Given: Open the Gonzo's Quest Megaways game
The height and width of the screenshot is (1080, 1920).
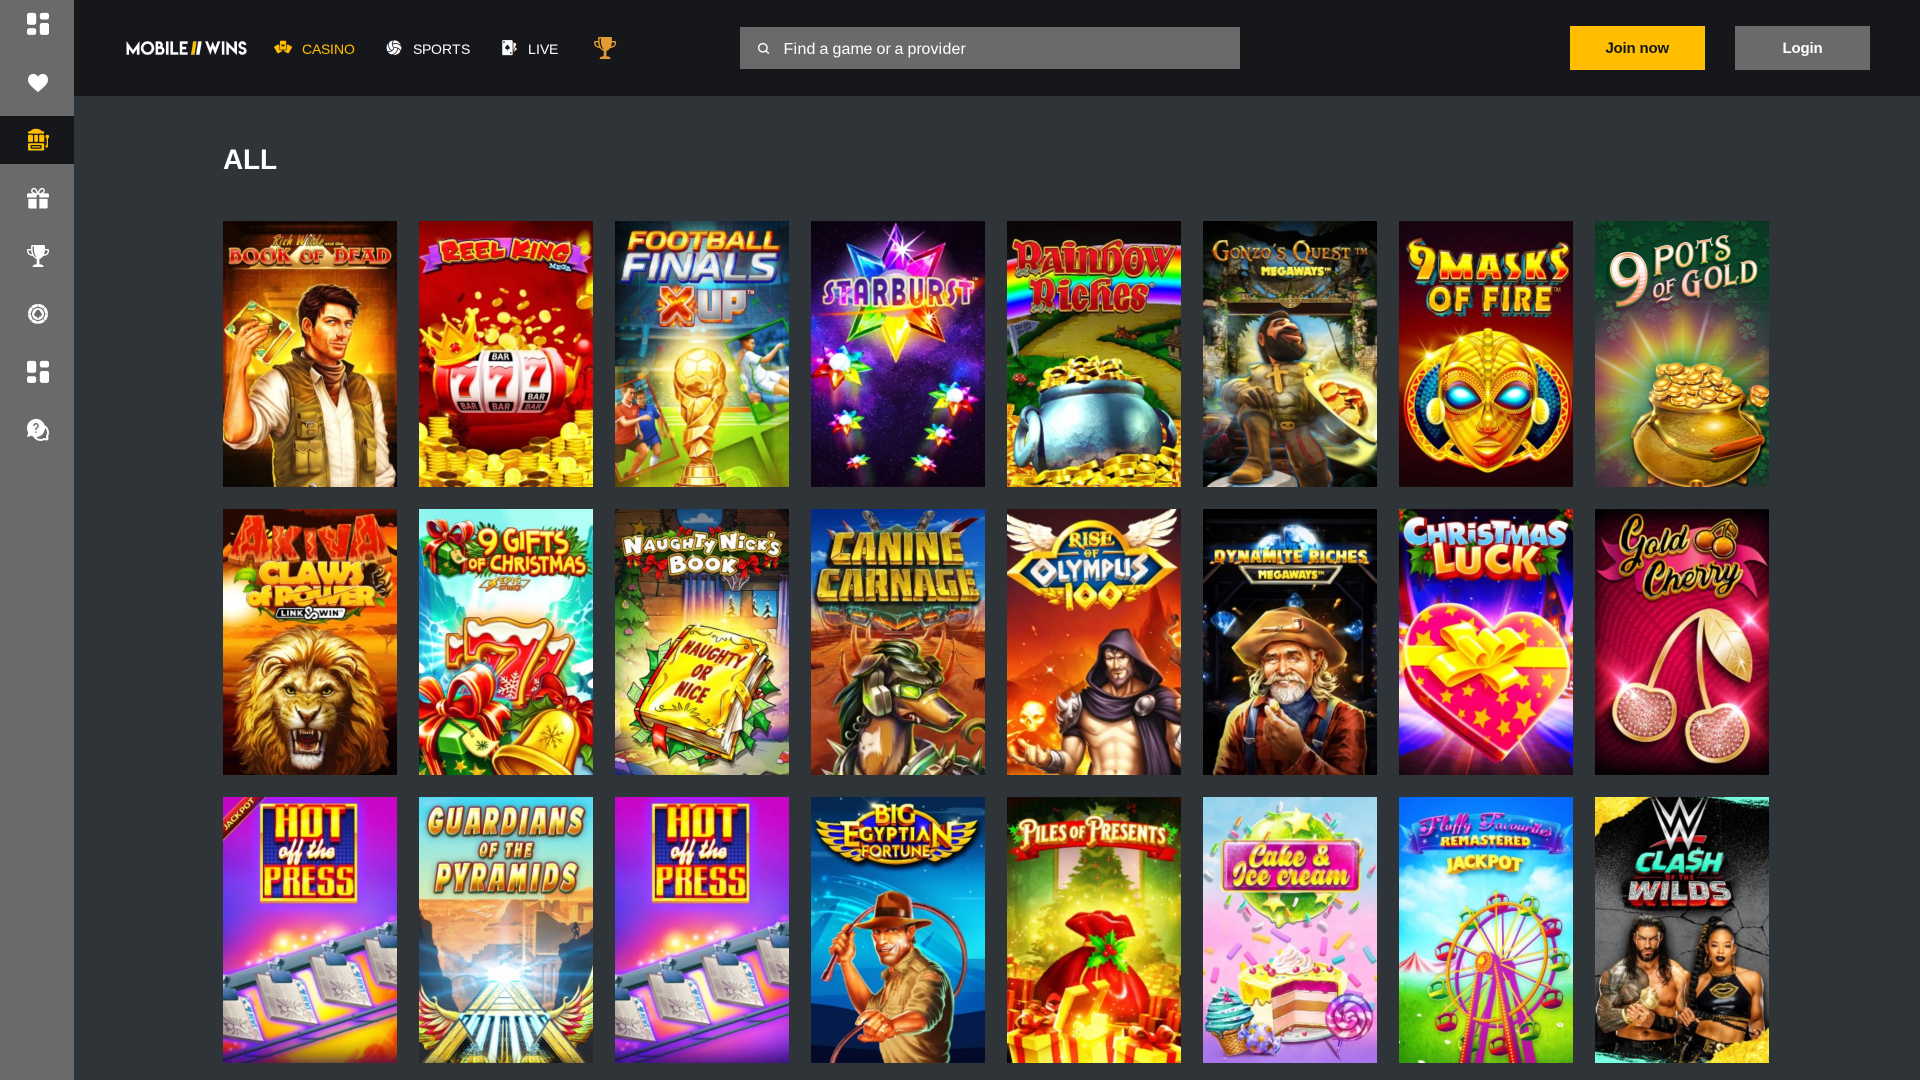Looking at the screenshot, I should point(1289,353).
